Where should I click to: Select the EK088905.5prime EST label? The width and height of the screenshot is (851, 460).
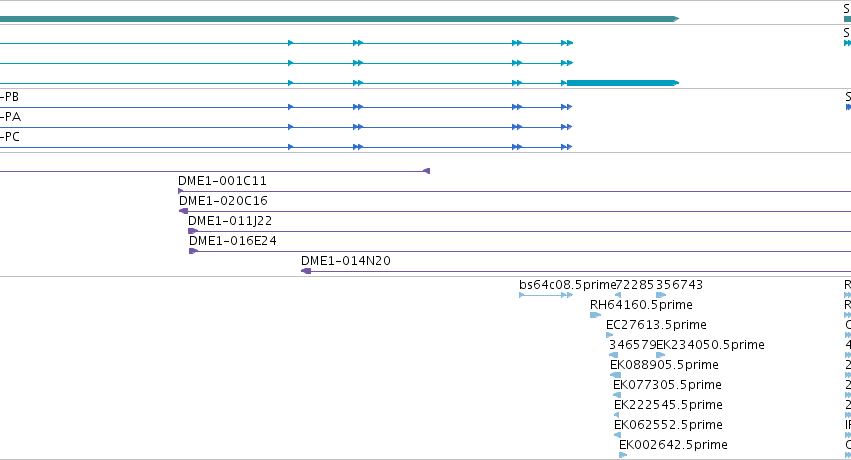(664, 365)
